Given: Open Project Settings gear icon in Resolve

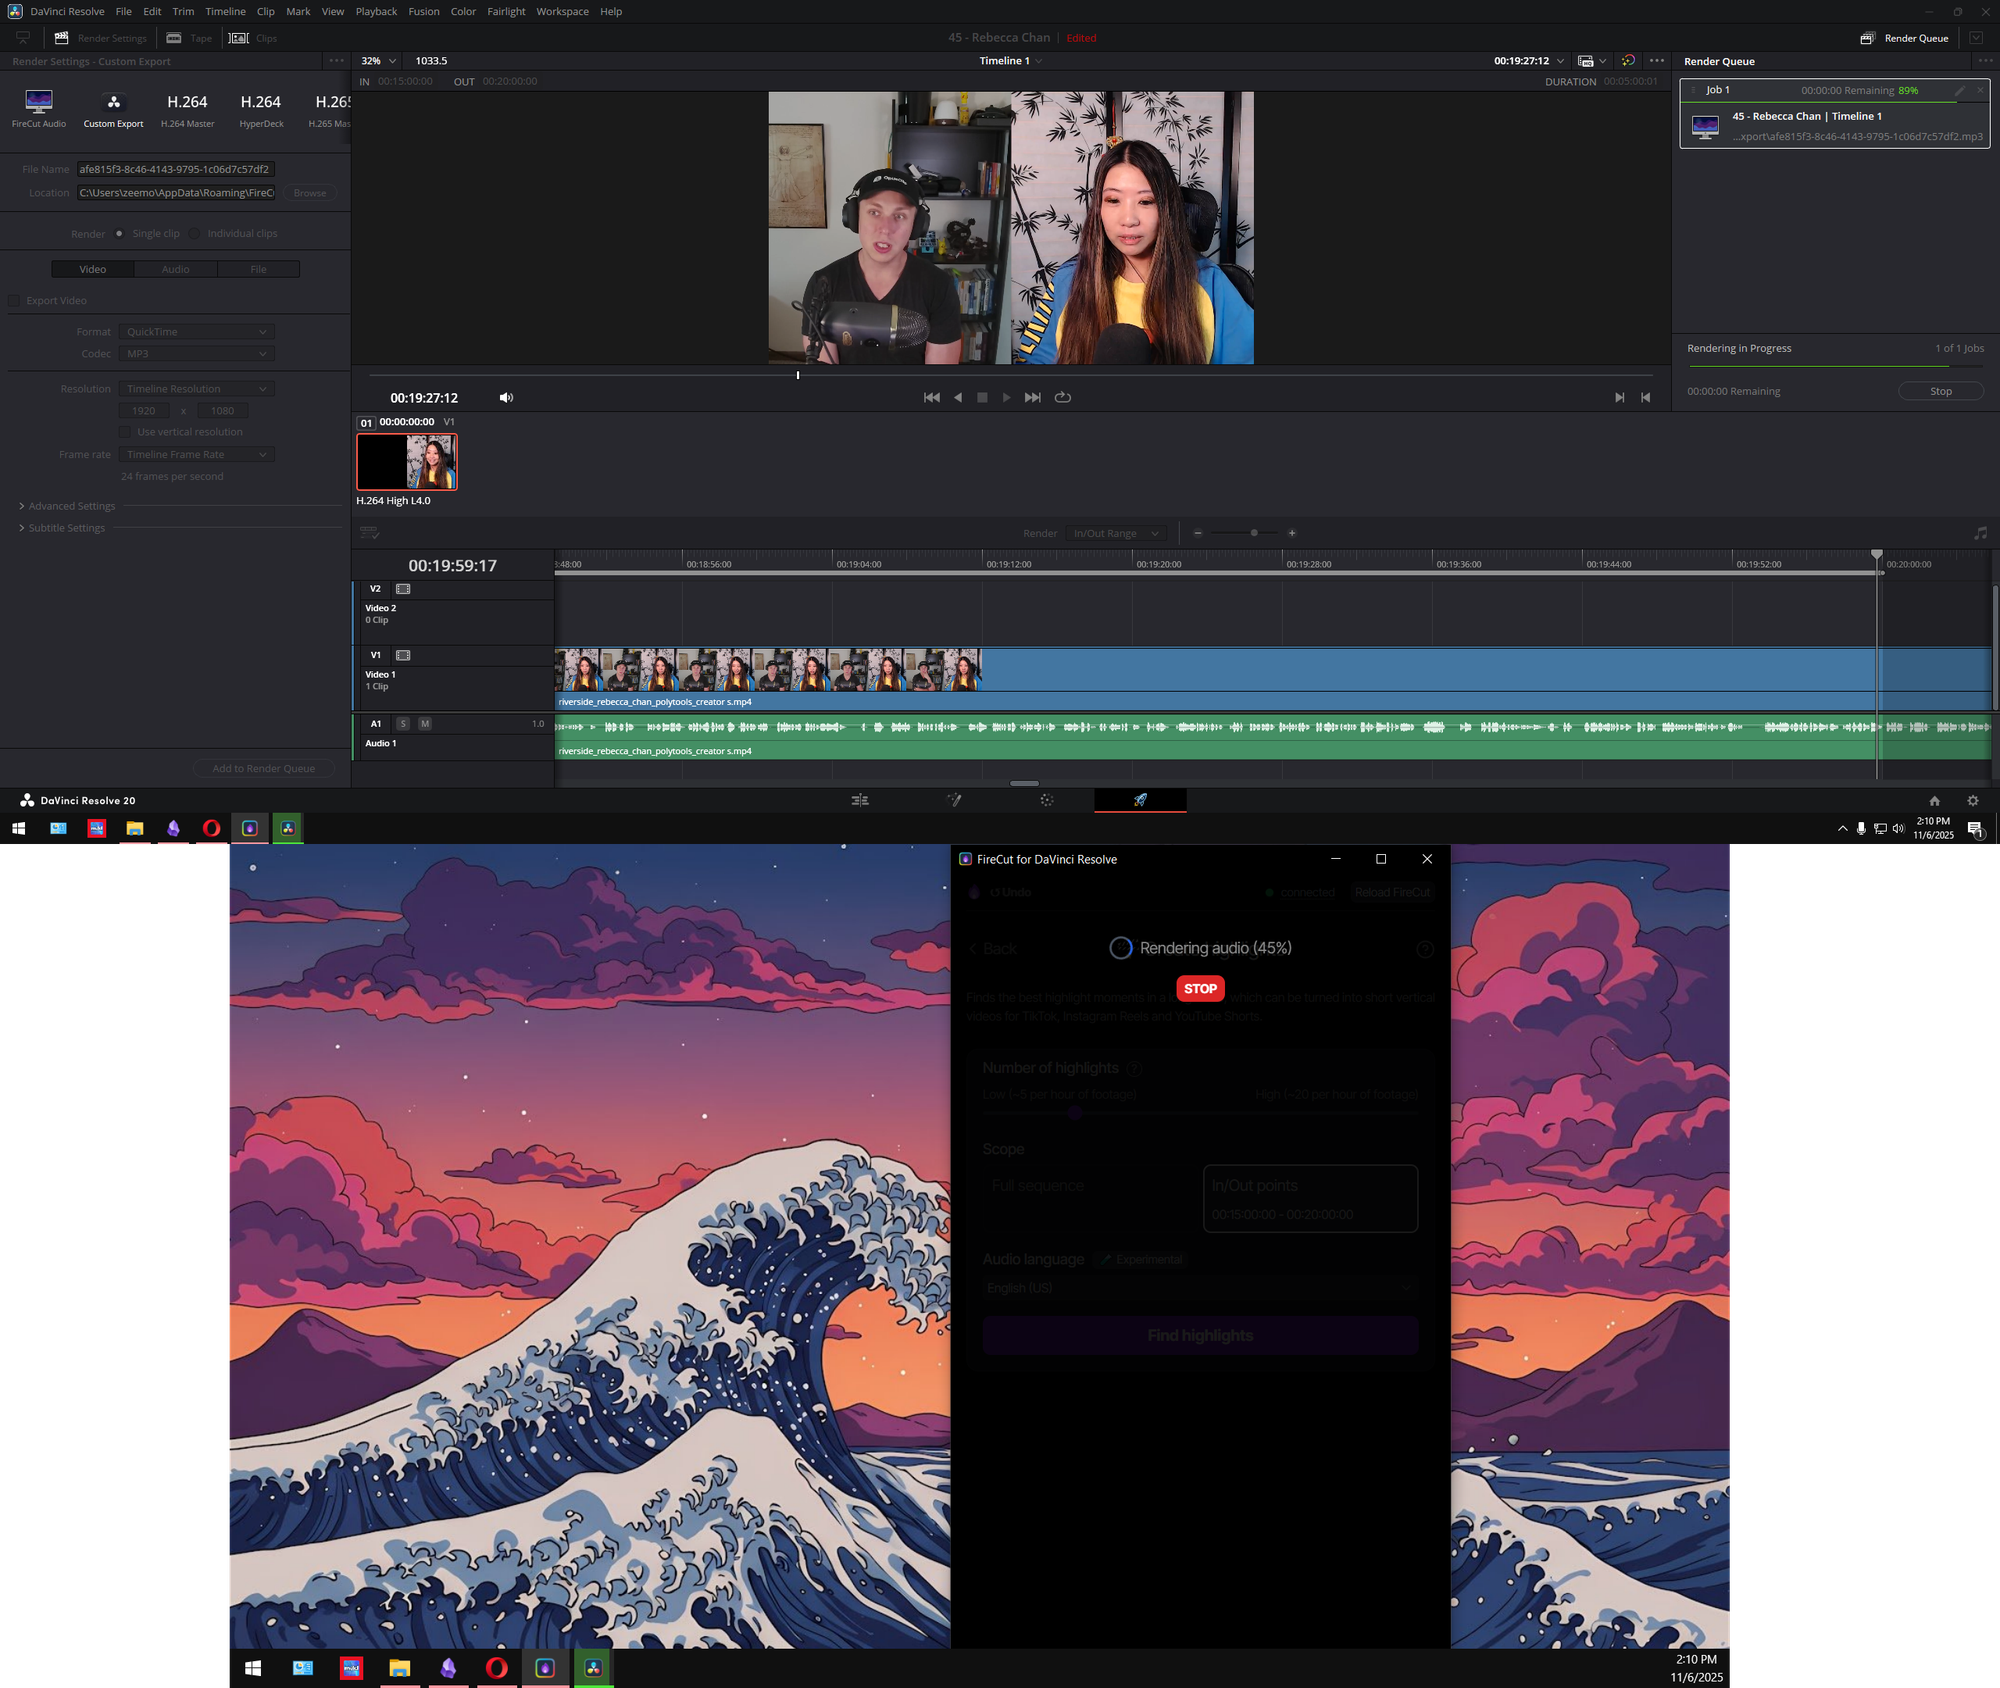Looking at the screenshot, I should pos(1972,801).
